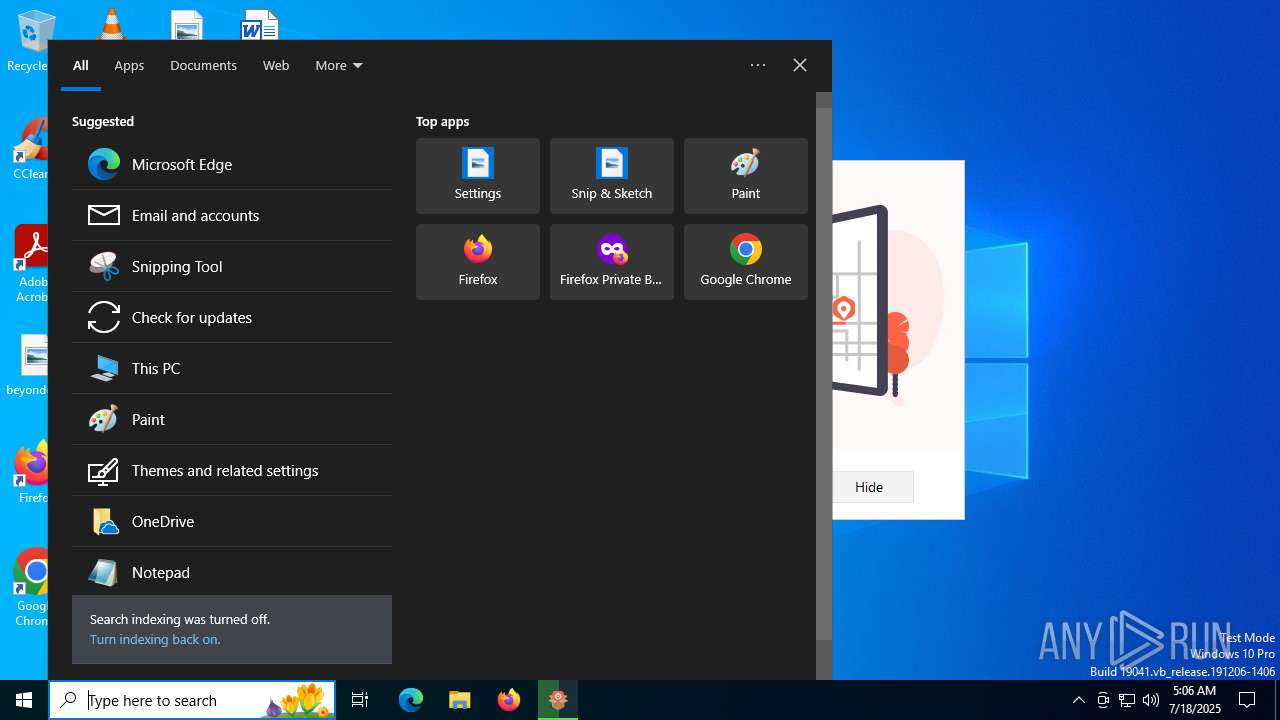This screenshot has height=720, width=1280.
Task: Open the volume control tray icon
Action: pyautogui.click(x=1151, y=700)
